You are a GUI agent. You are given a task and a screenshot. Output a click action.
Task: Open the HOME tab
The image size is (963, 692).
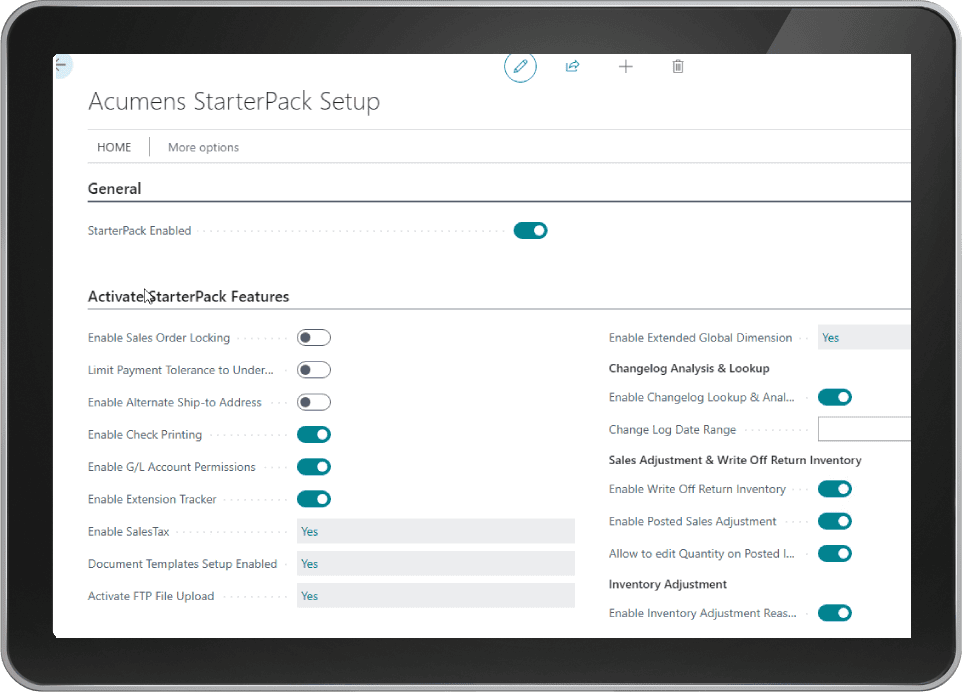point(114,147)
